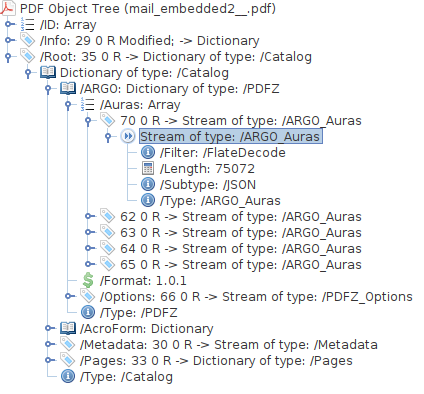This screenshot has width=424, height=394.
Task: Click the book icon for /ARGO dictionary
Action: 68,88
